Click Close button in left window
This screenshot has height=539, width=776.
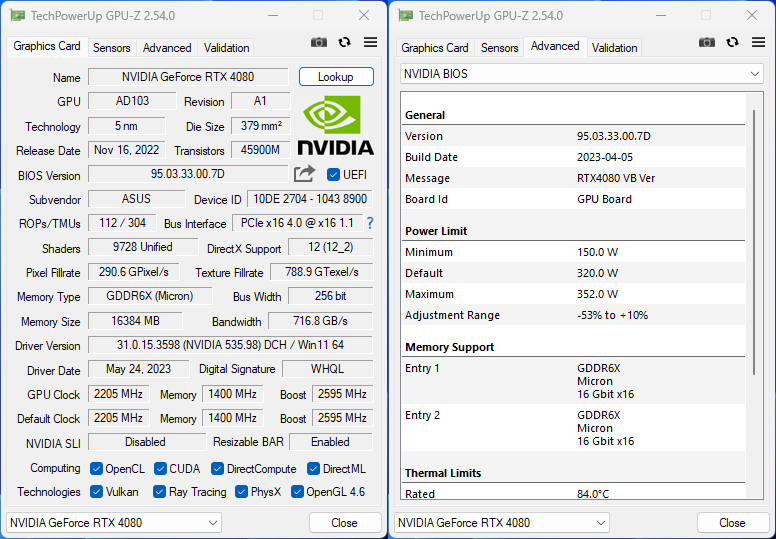(x=344, y=523)
